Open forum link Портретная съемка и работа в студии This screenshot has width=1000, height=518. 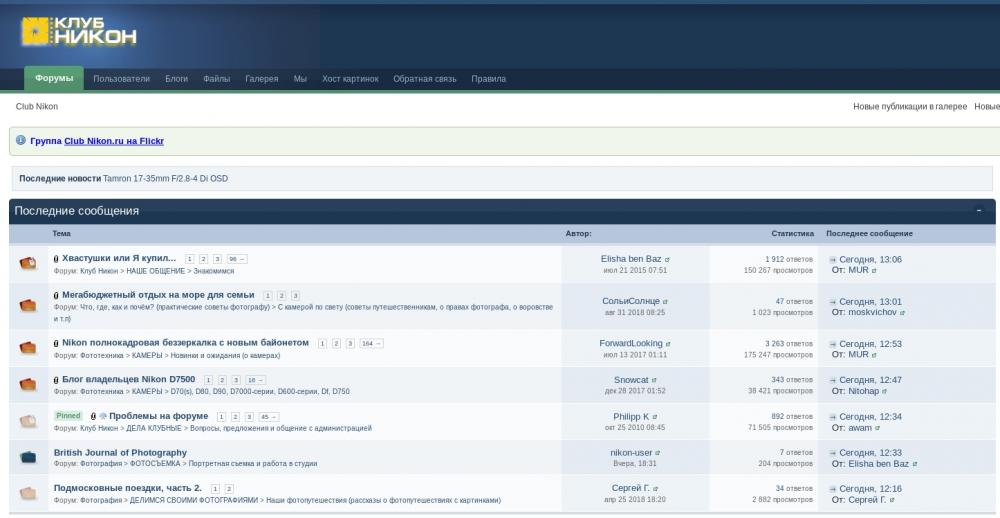pos(253,464)
